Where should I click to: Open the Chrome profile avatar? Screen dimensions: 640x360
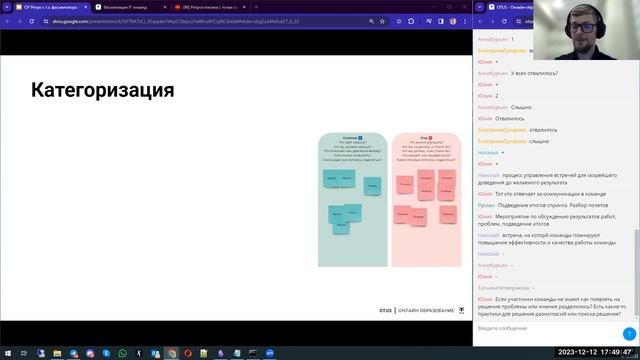tap(453, 21)
